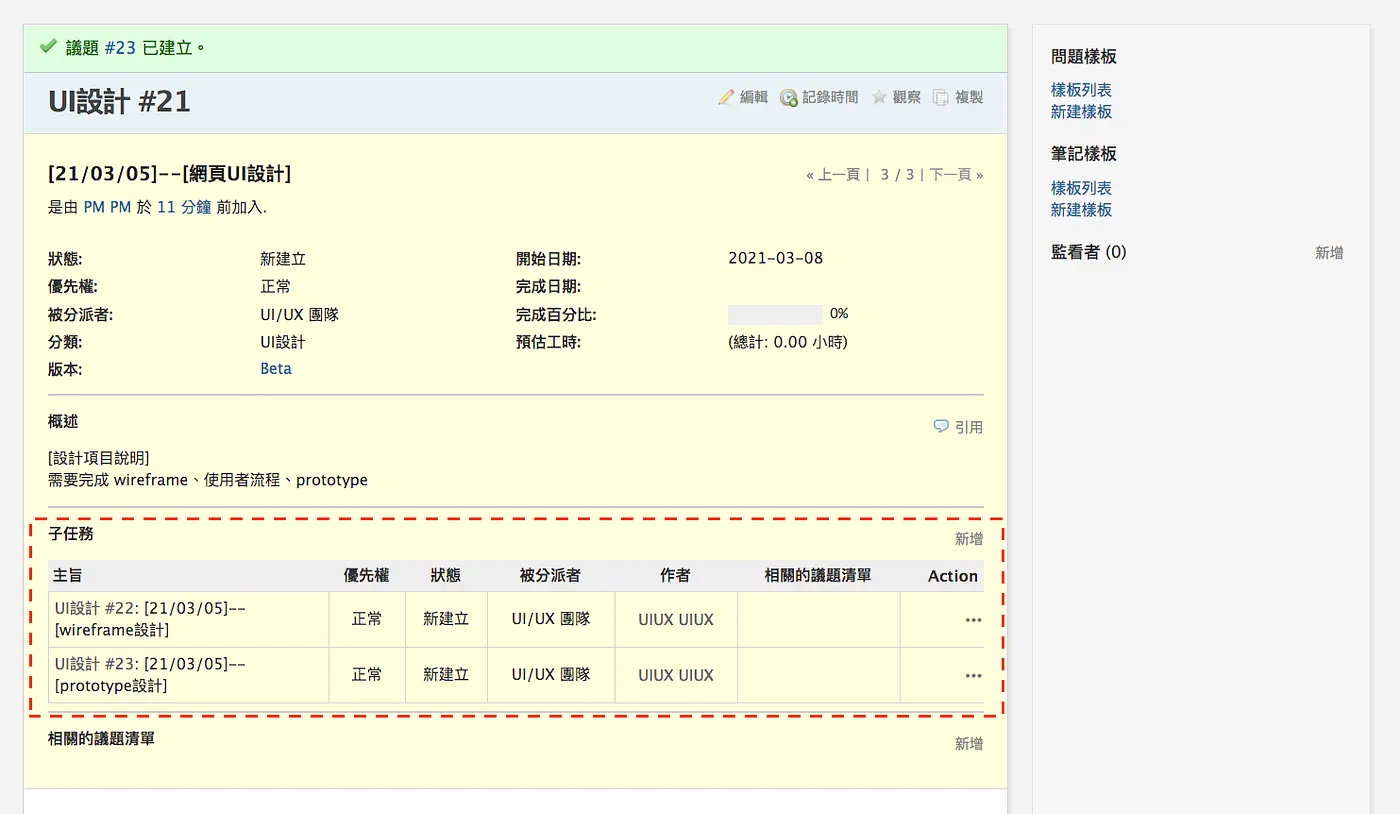Image resolution: width=1400 pixels, height=814 pixels.
Task: Open issue #23 link in success notice
Action: tap(120, 47)
